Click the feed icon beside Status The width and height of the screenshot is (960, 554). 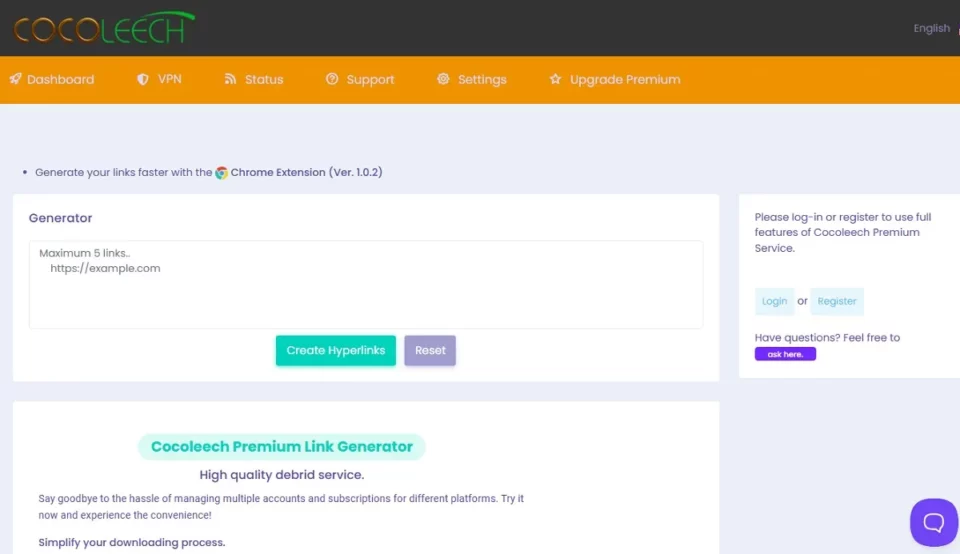point(230,79)
